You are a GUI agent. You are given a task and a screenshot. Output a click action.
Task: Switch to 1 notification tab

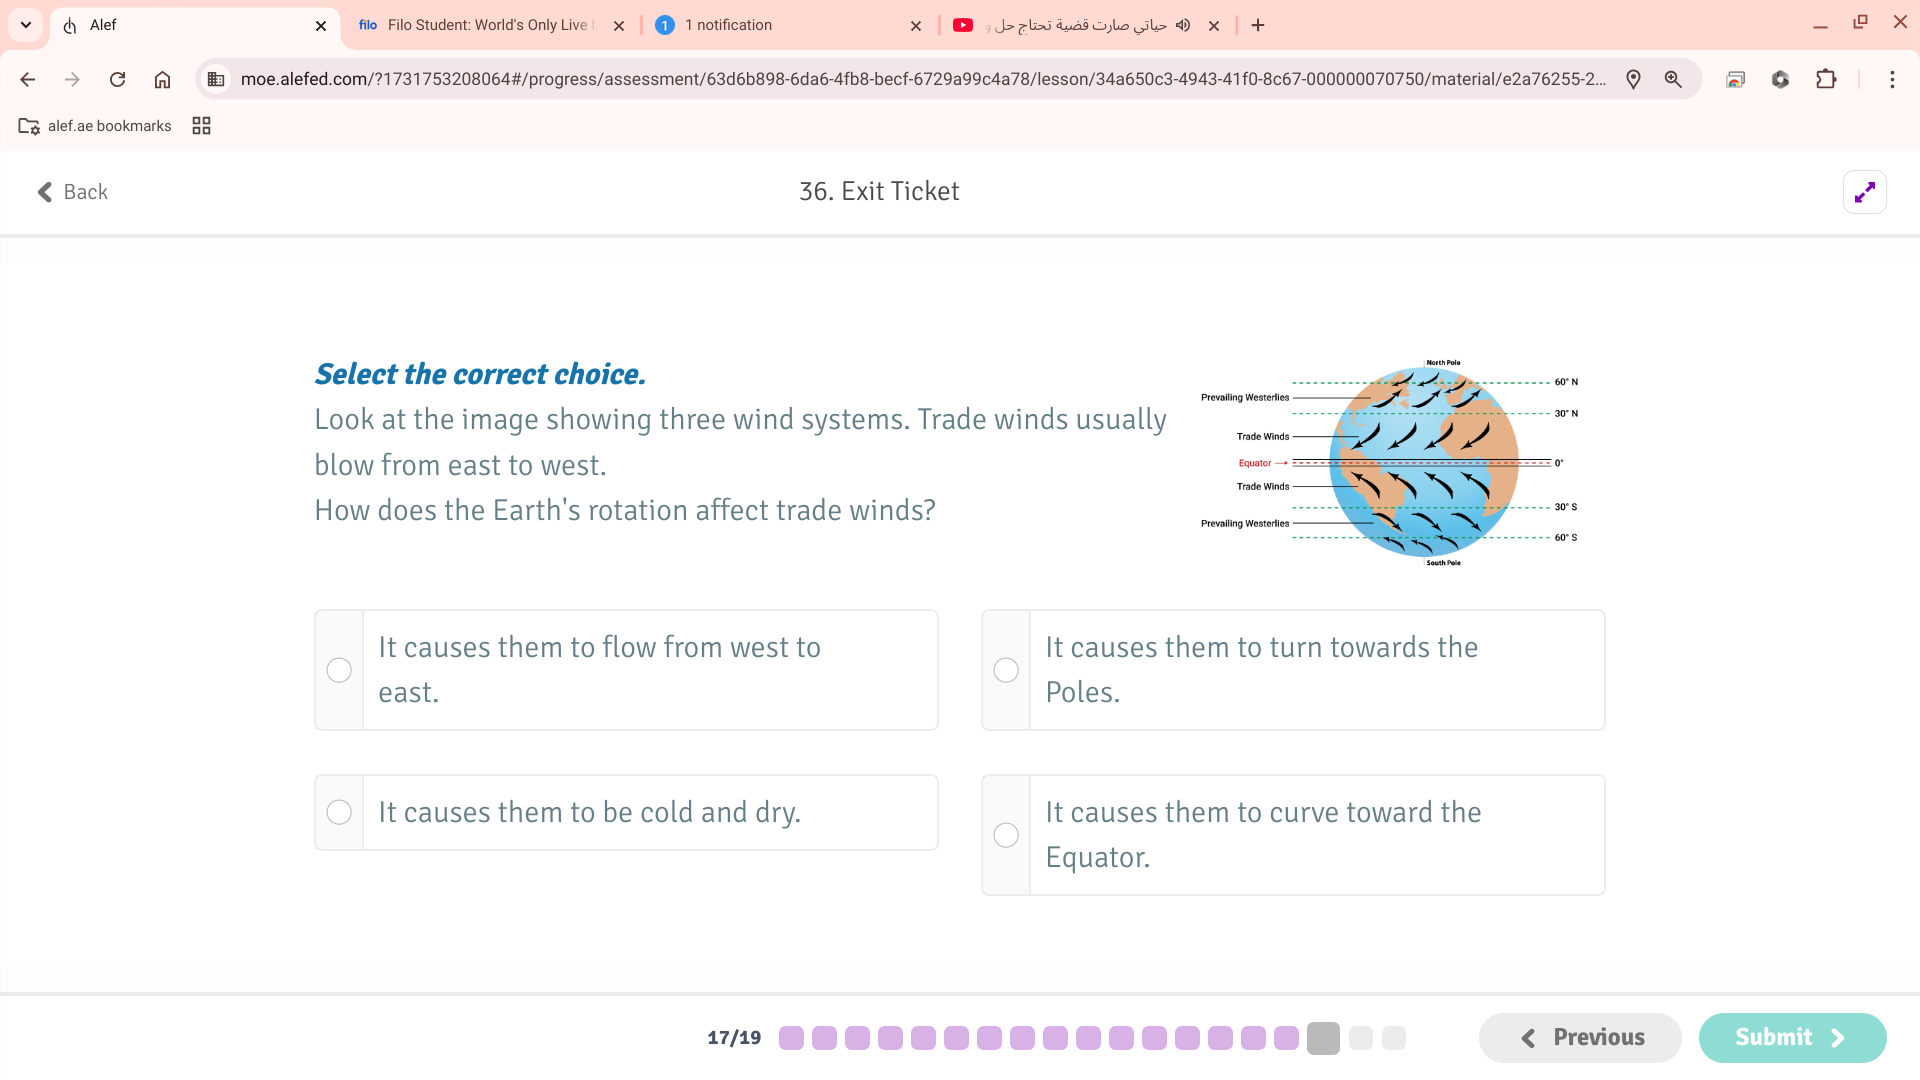780,25
